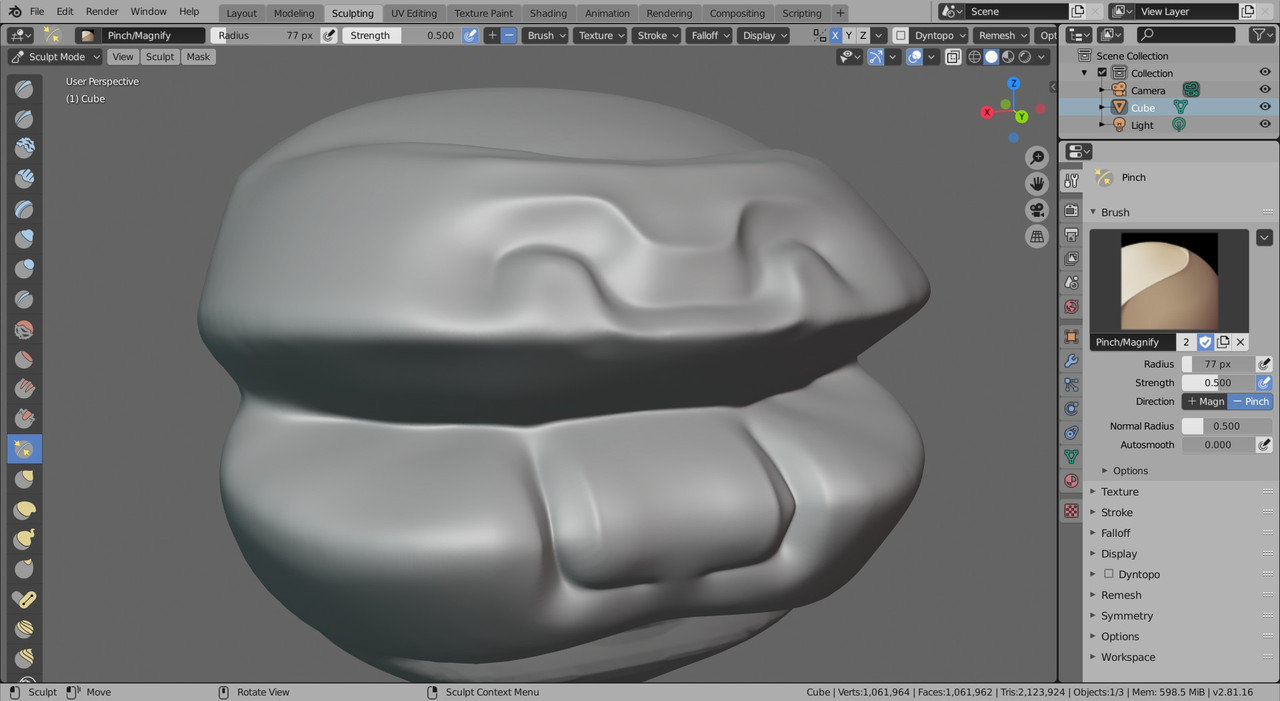Viewport: 1280px width, 701px height.
Task: Open the Remesh dropdown in header
Action: [1002, 35]
